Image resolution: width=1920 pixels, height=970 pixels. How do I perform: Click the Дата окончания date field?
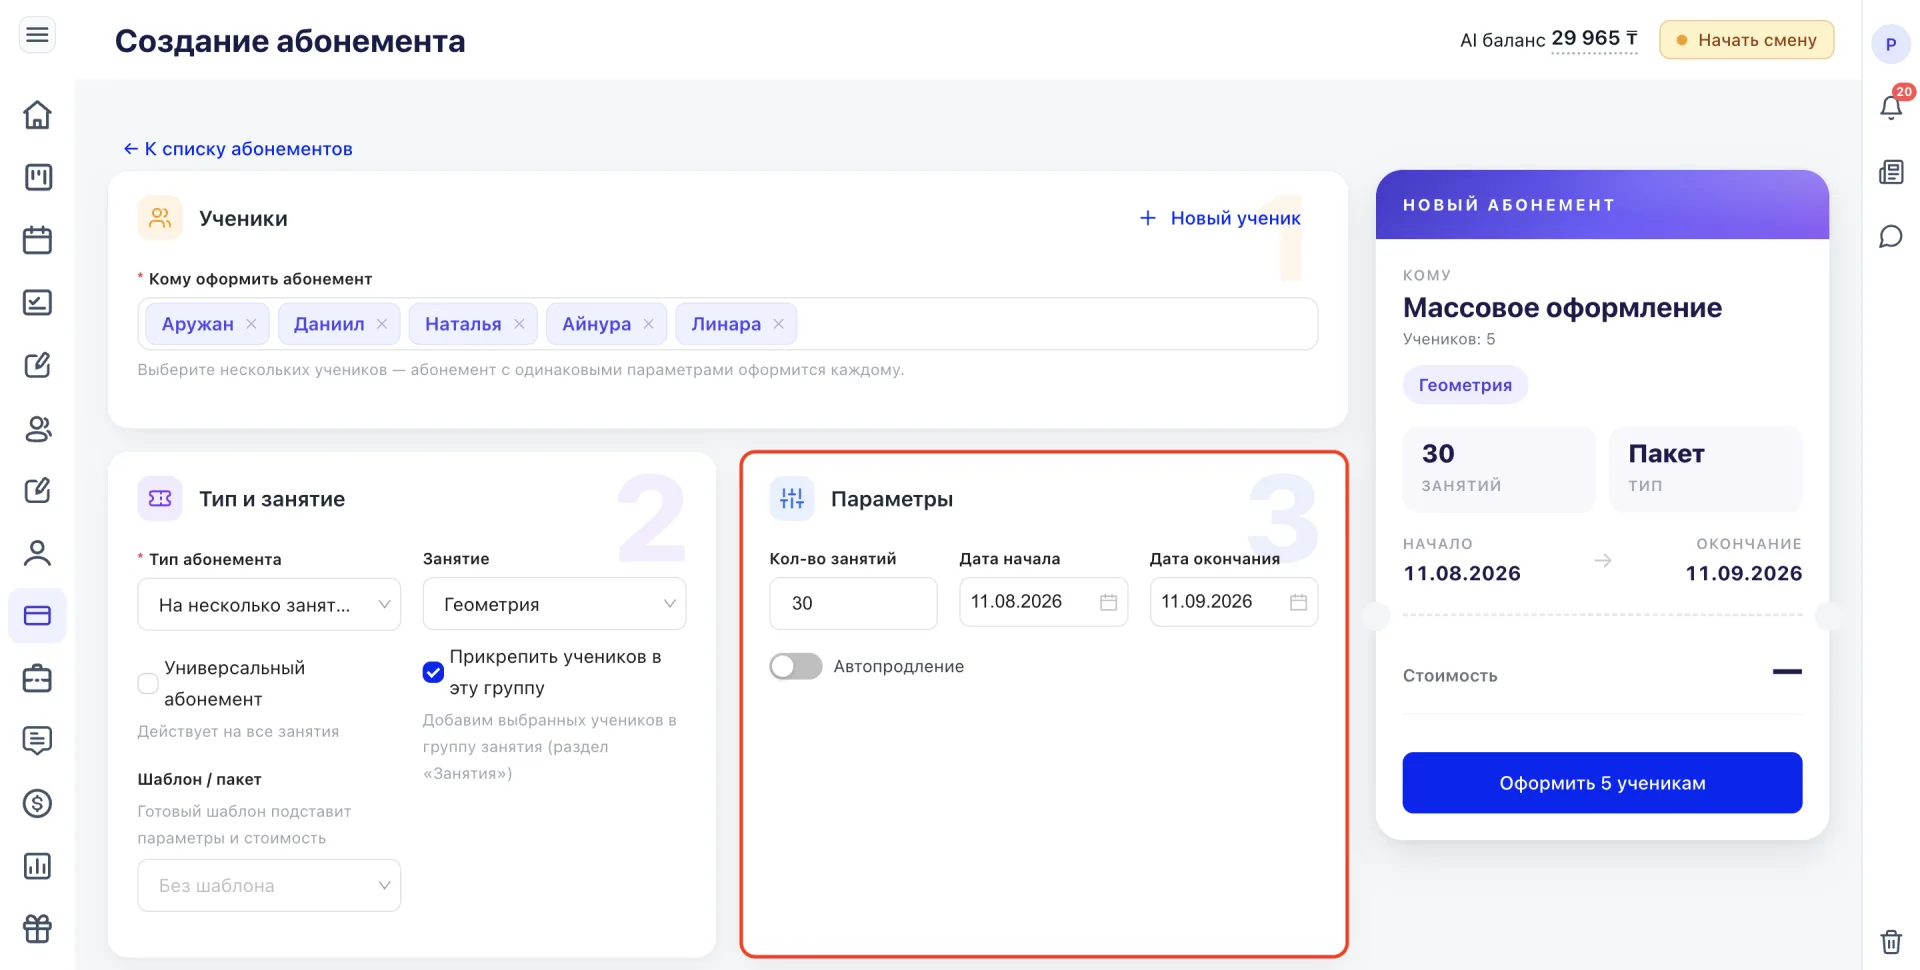1233,602
